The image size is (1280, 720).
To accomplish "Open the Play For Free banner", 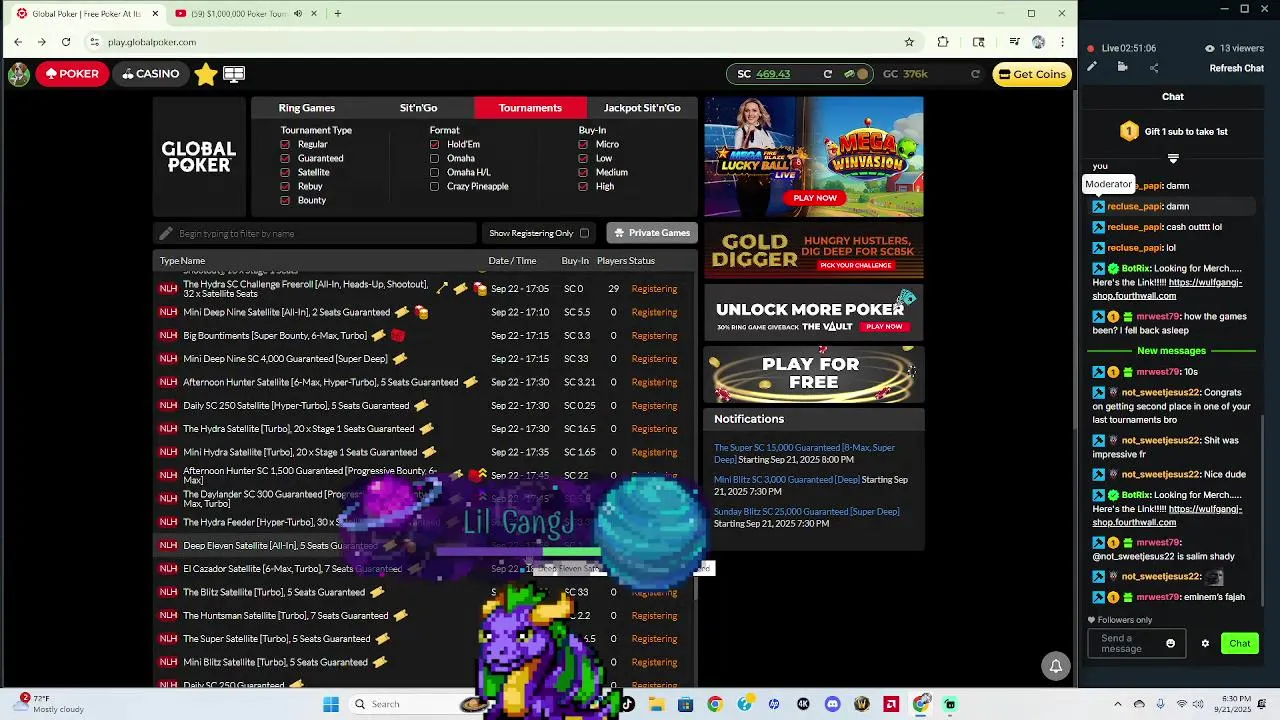I will (x=813, y=373).
